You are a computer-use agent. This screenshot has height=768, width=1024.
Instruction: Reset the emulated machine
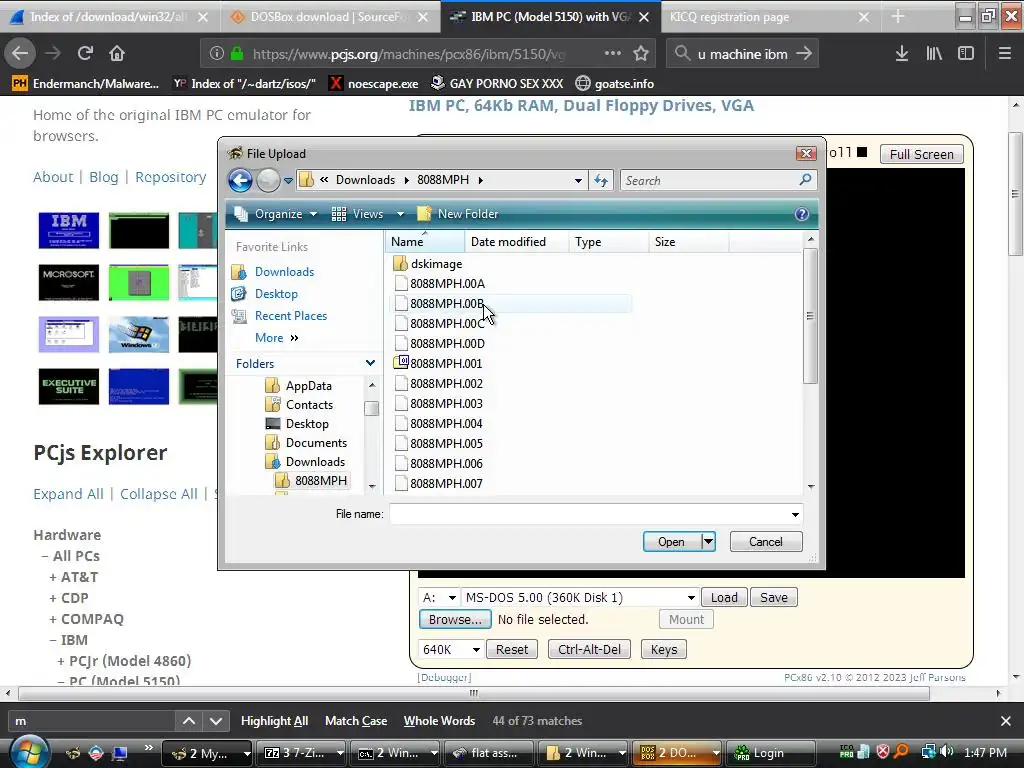(x=511, y=650)
